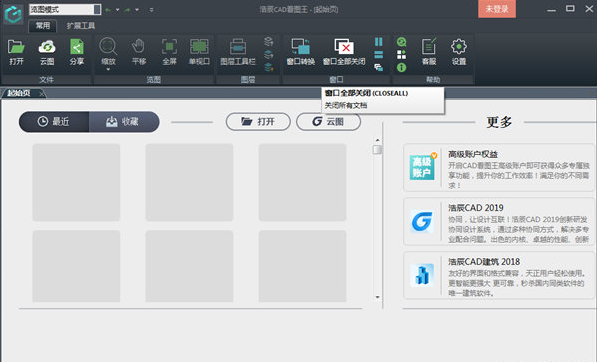Image resolution: width=597 pixels, height=362 pixels.
Task: Click the 云图 pill button on start page
Action: click(x=328, y=122)
